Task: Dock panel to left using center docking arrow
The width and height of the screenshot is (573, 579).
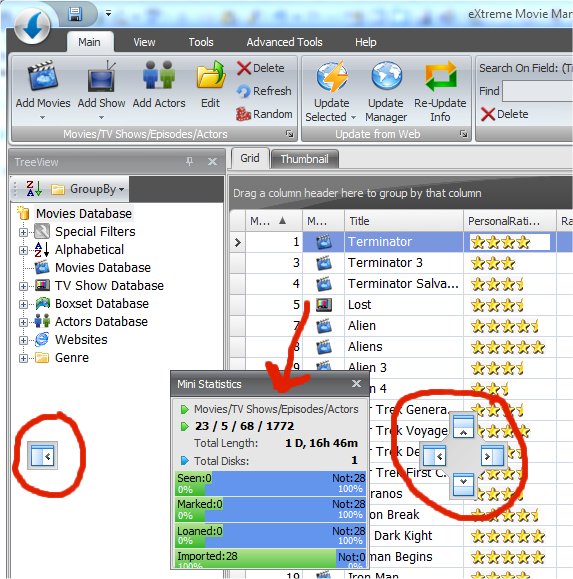Action: click(434, 456)
